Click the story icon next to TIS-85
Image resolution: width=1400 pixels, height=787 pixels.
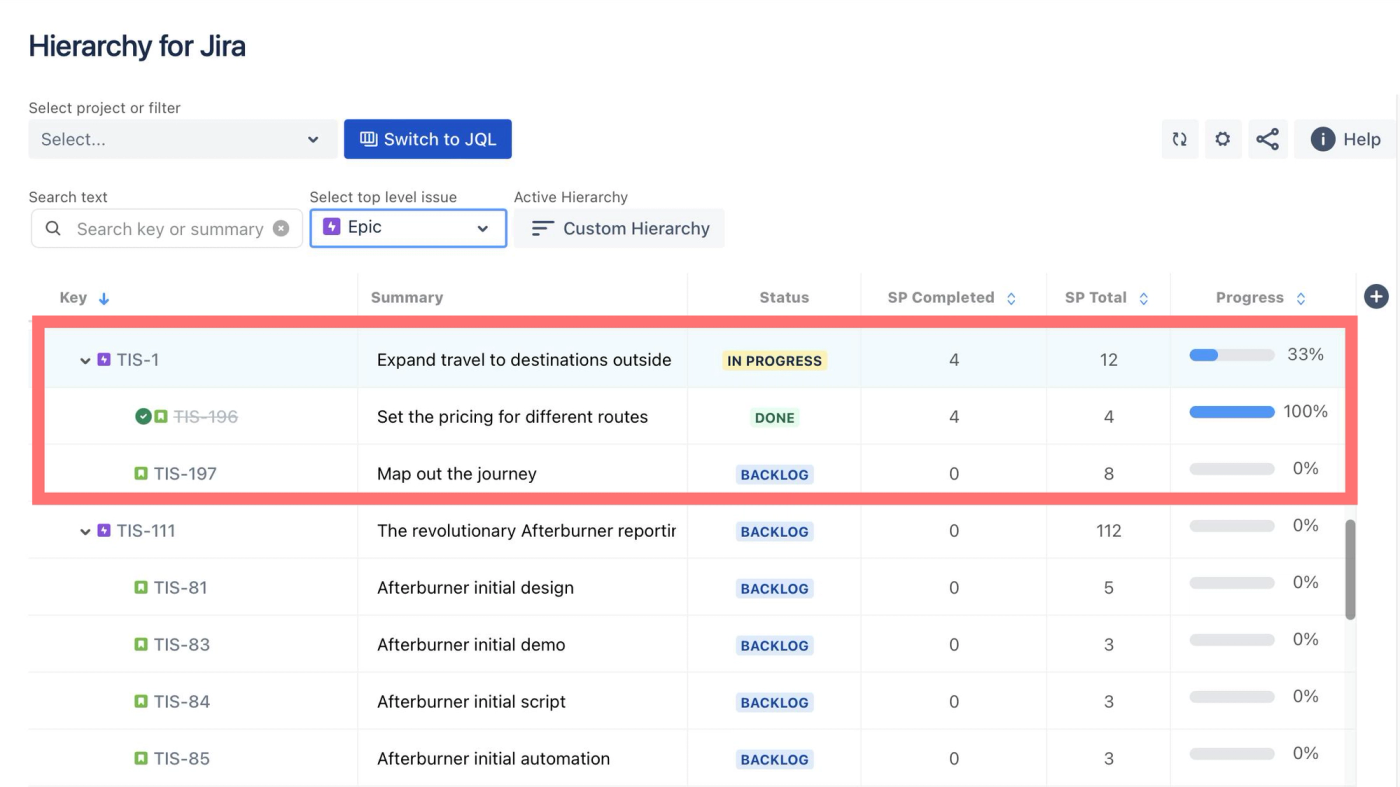click(x=141, y=758)
